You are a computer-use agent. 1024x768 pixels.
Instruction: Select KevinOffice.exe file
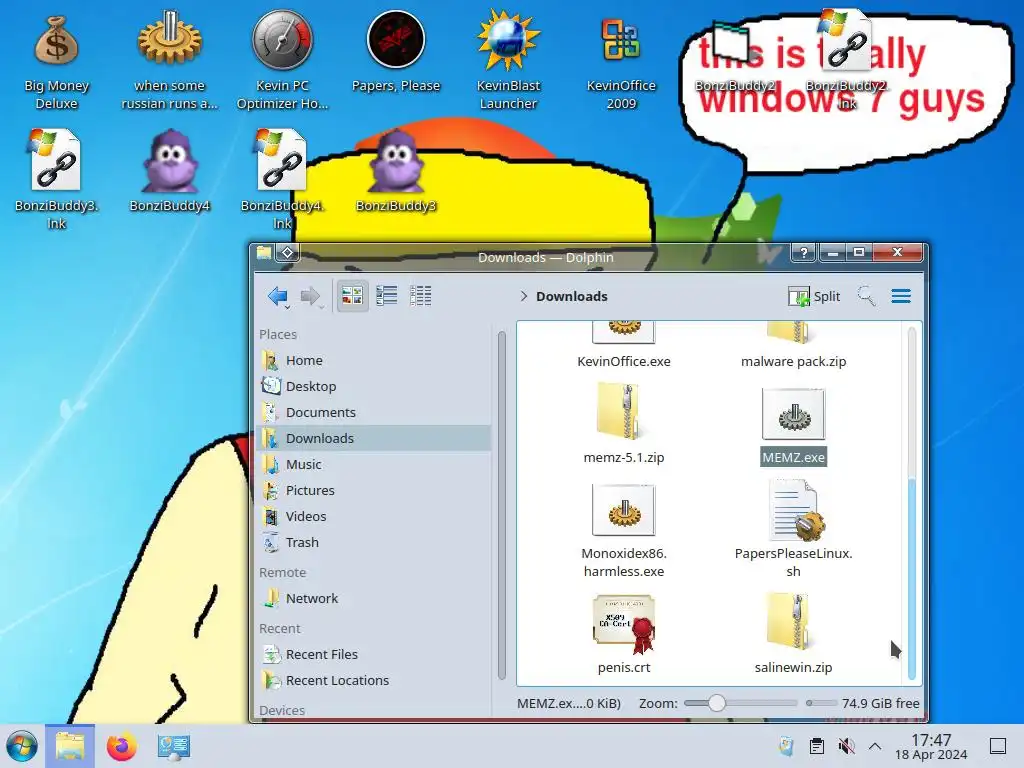pos(624,346)
